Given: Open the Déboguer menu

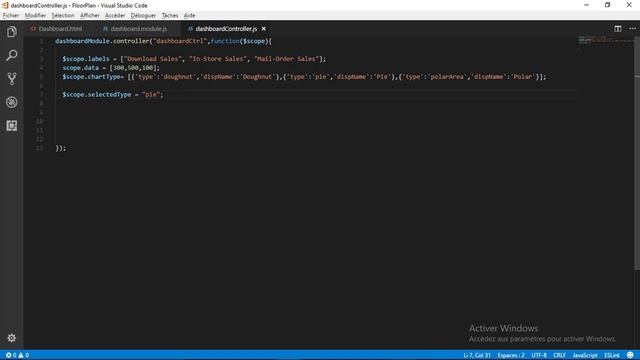Looking at the screenshot, I should click(143, 16).
